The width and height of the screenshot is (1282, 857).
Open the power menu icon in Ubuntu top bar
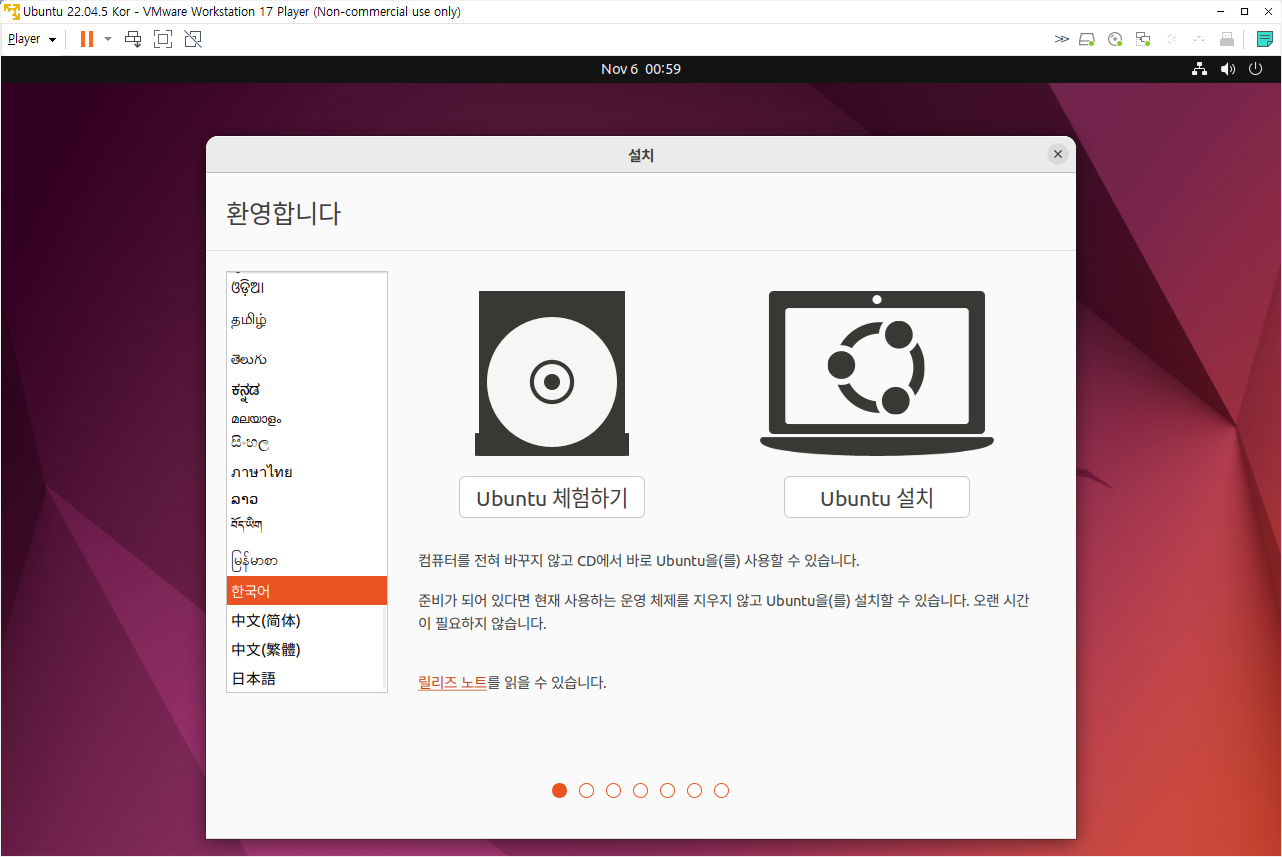(x=1256, y=69)
